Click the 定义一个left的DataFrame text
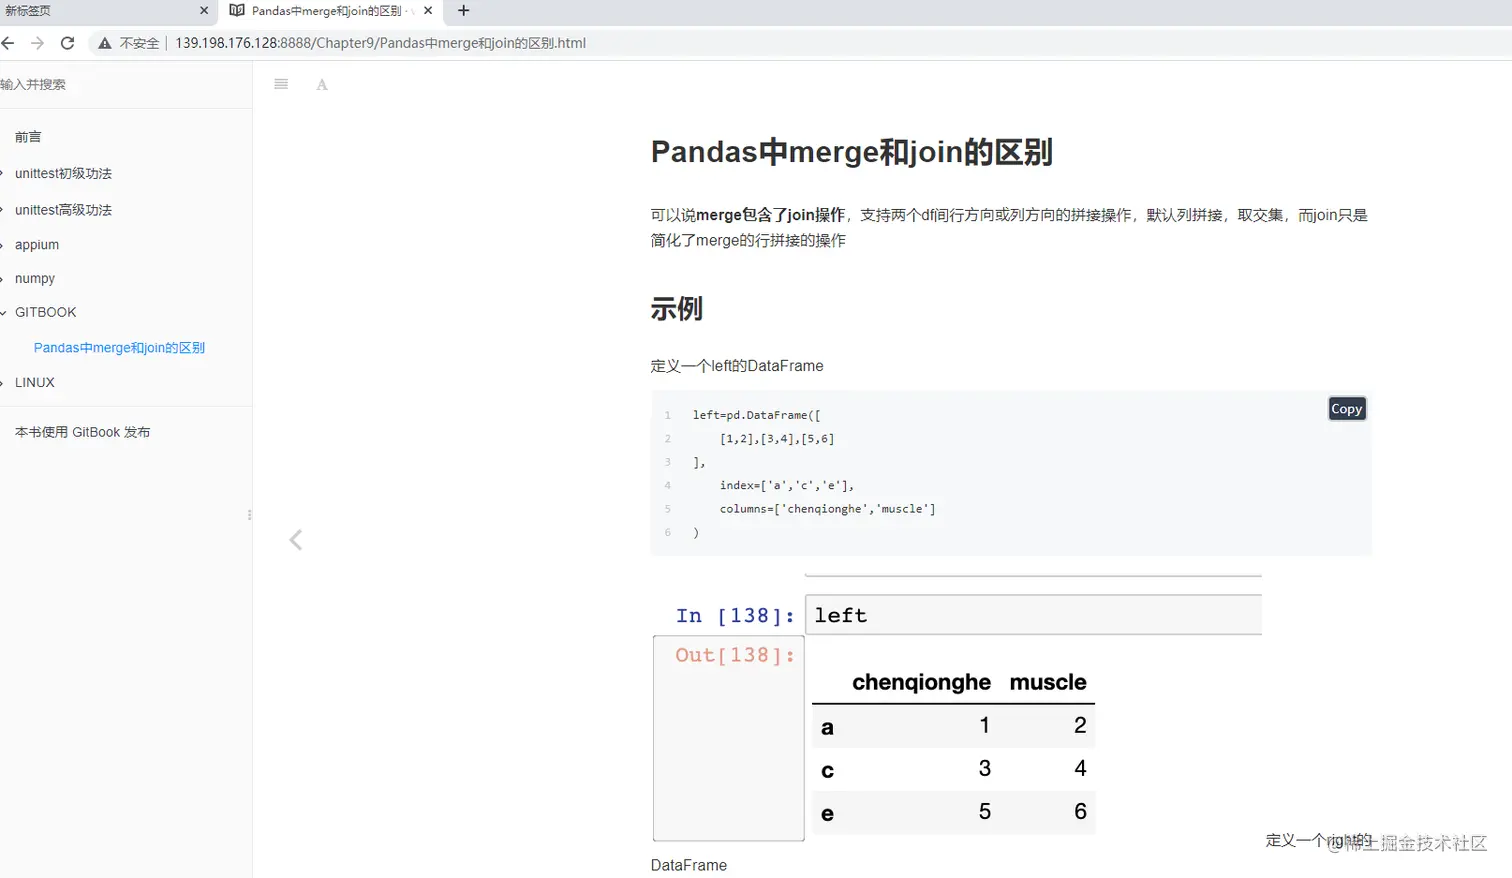1512x878 pixels. [x=737, y=366]
